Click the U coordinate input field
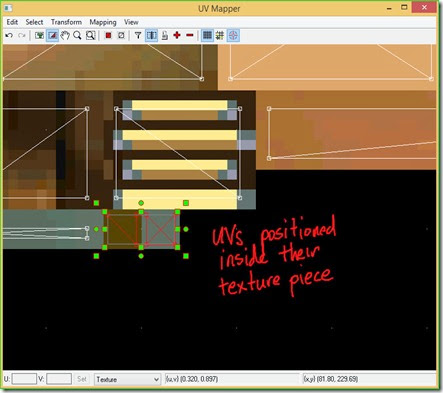Image resolution: width=443 pixels, height=393 pixels. [x=24, y=379]
